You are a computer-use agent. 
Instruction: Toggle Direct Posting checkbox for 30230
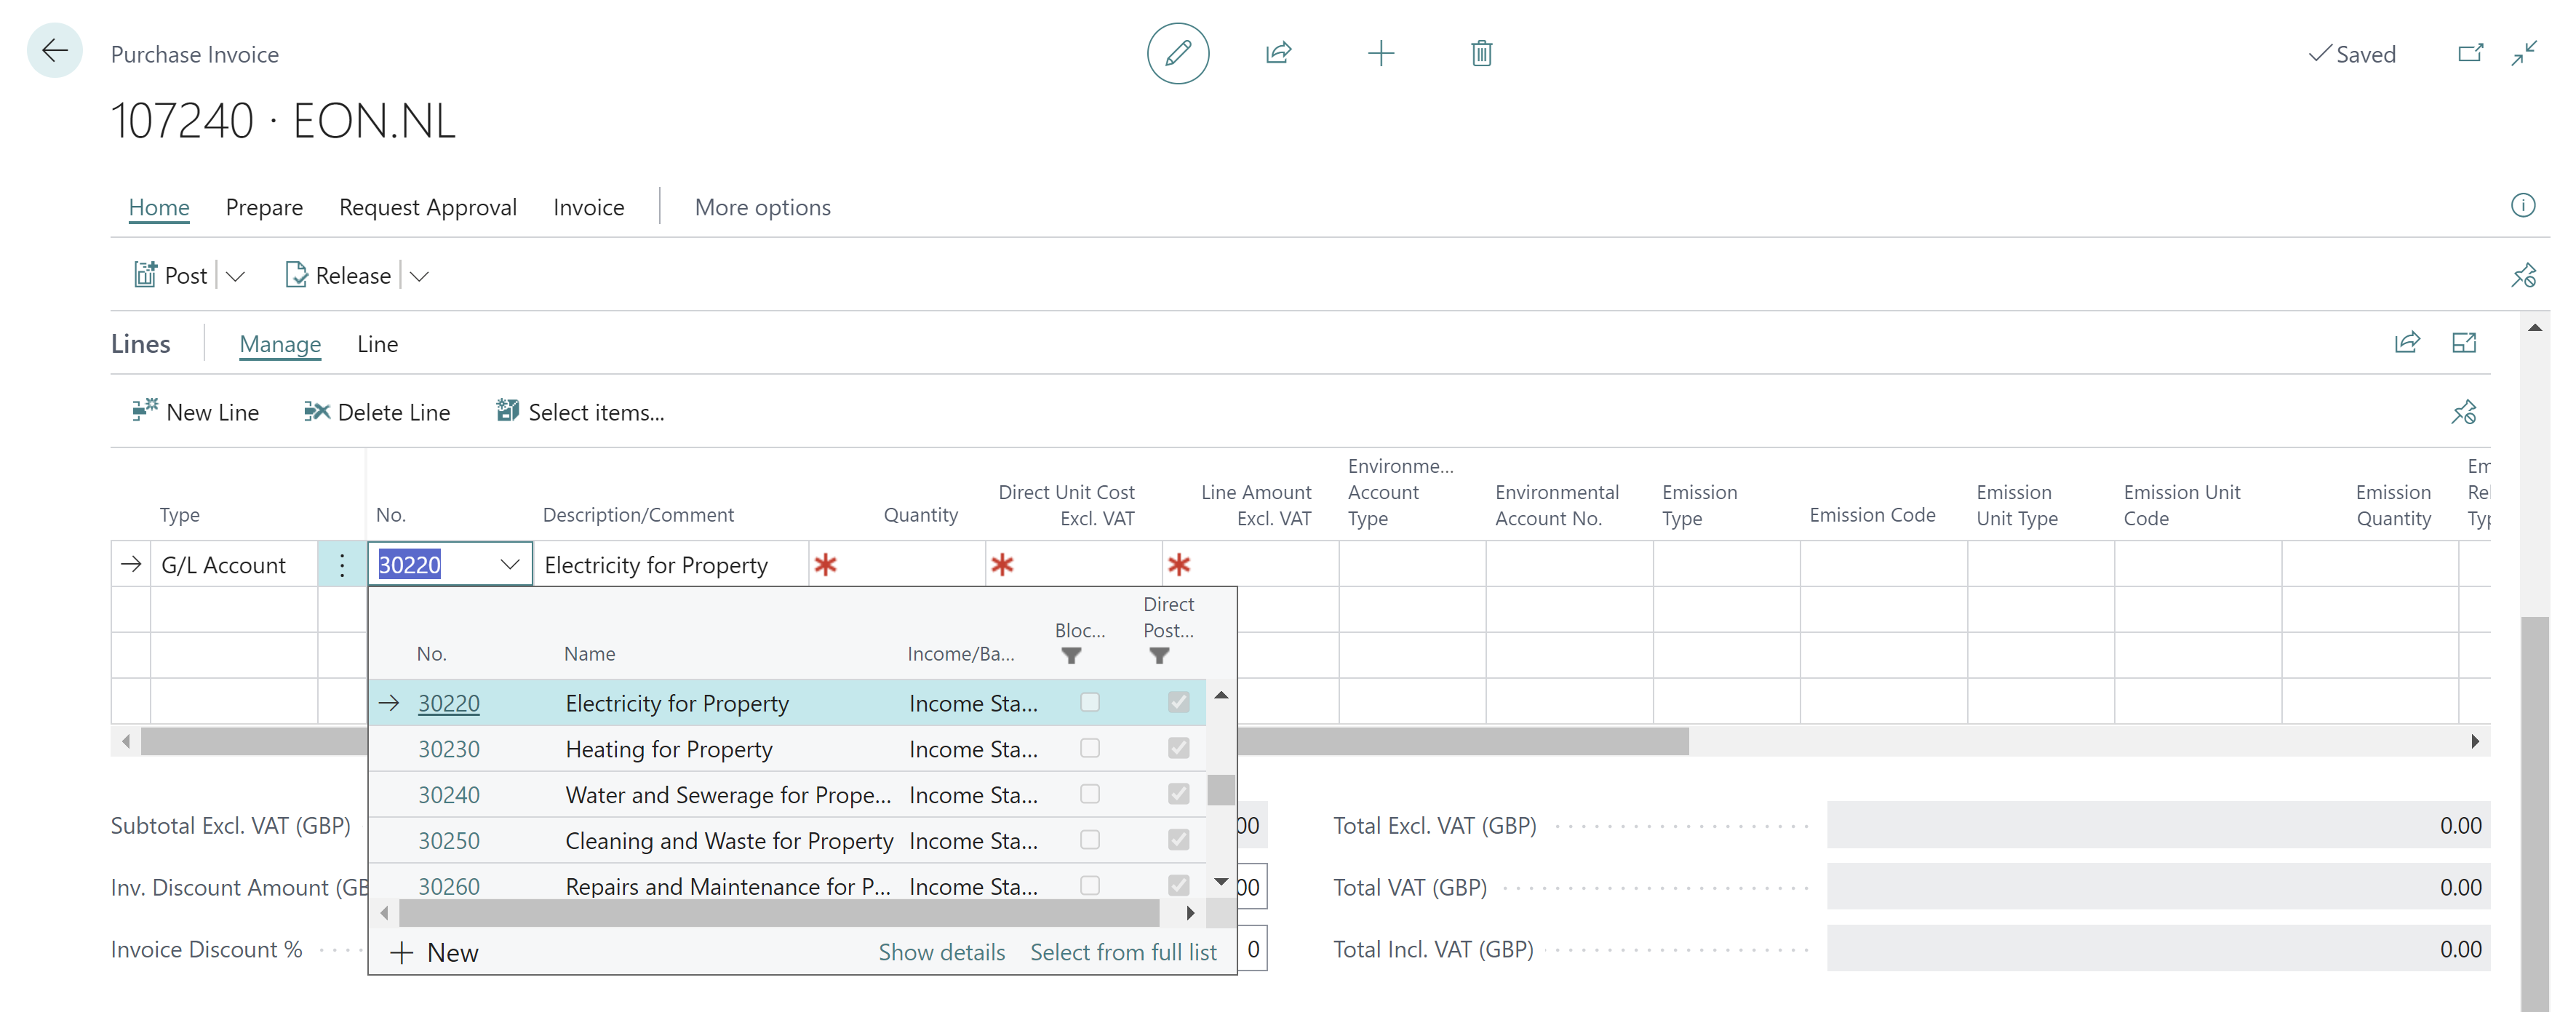coord(1179,748)
